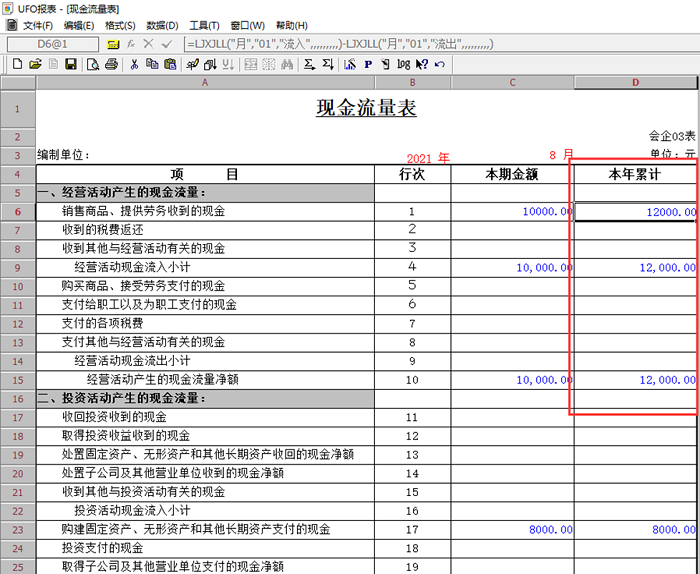The width and height of the screenshot is (700, 574).
Task: Click the Sigma with right arrow icon
Action: (309, 64)
